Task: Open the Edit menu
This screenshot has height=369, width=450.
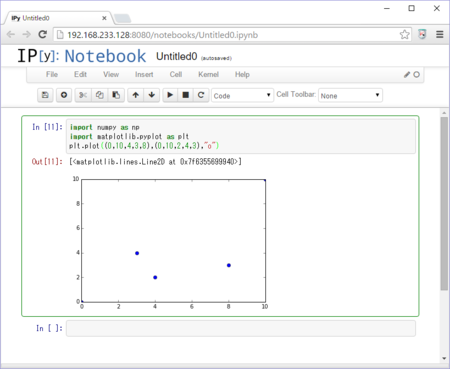Action: [80, 74]
